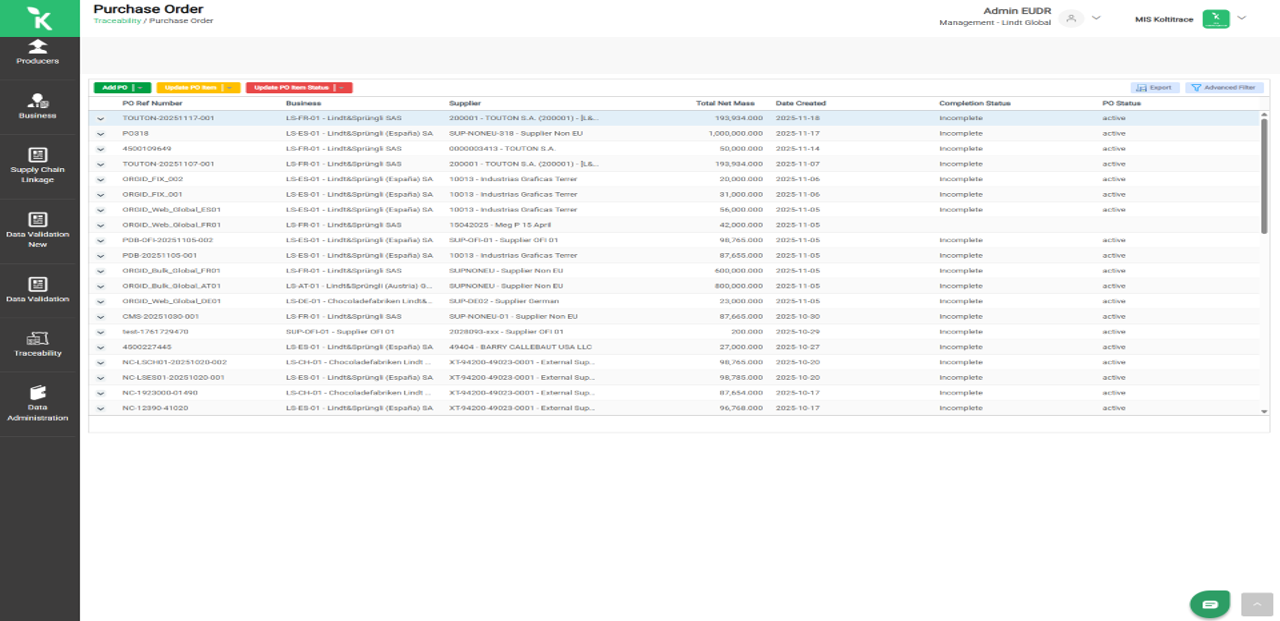Select the ORGID_Web_Global_DE01 reference cell

171,301
